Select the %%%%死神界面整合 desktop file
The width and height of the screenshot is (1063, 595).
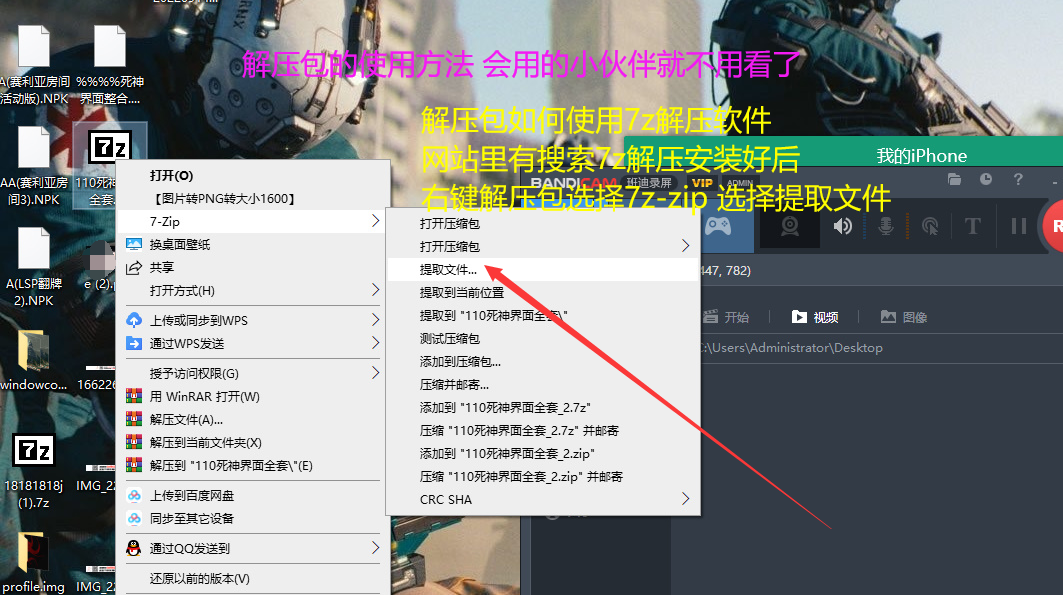[110, 65]
